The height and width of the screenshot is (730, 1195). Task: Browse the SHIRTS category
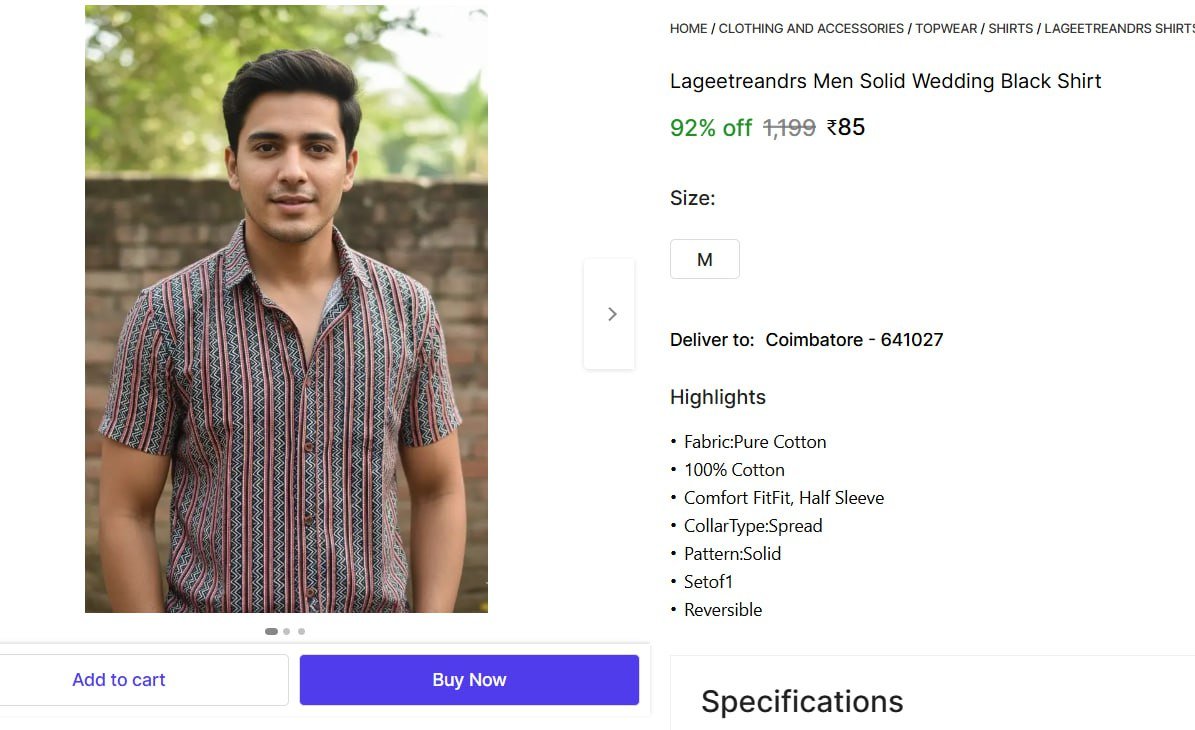(x=1010, y=28)
